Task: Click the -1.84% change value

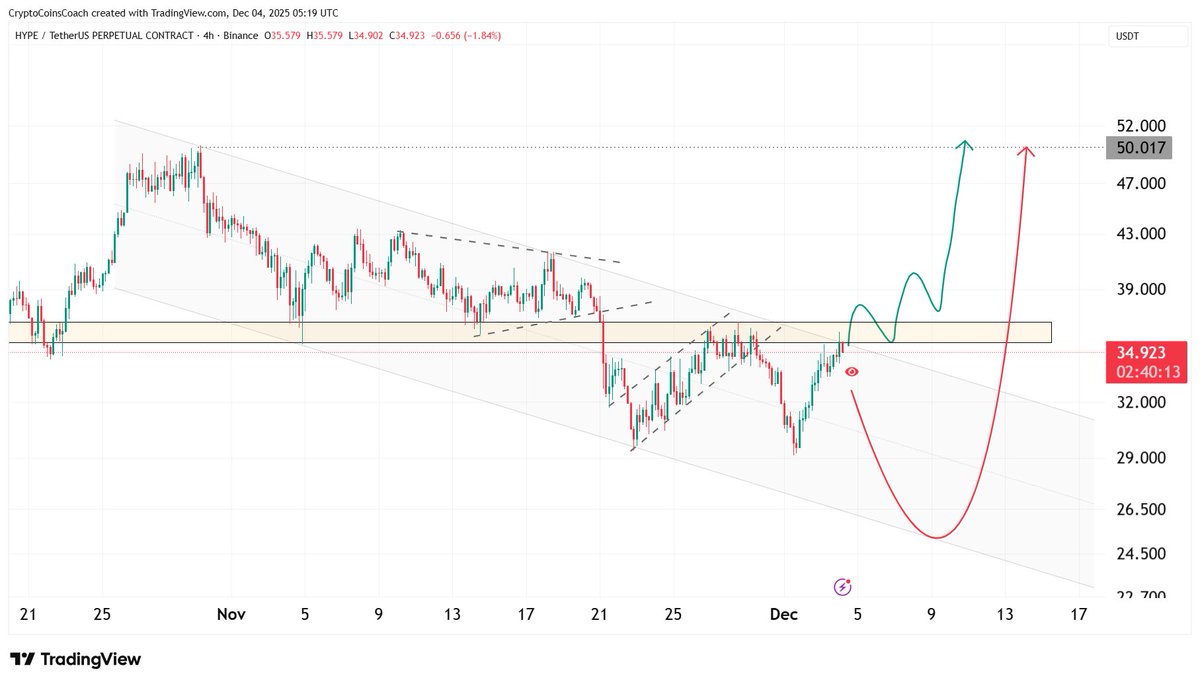Action: click(x=484, y=34)
